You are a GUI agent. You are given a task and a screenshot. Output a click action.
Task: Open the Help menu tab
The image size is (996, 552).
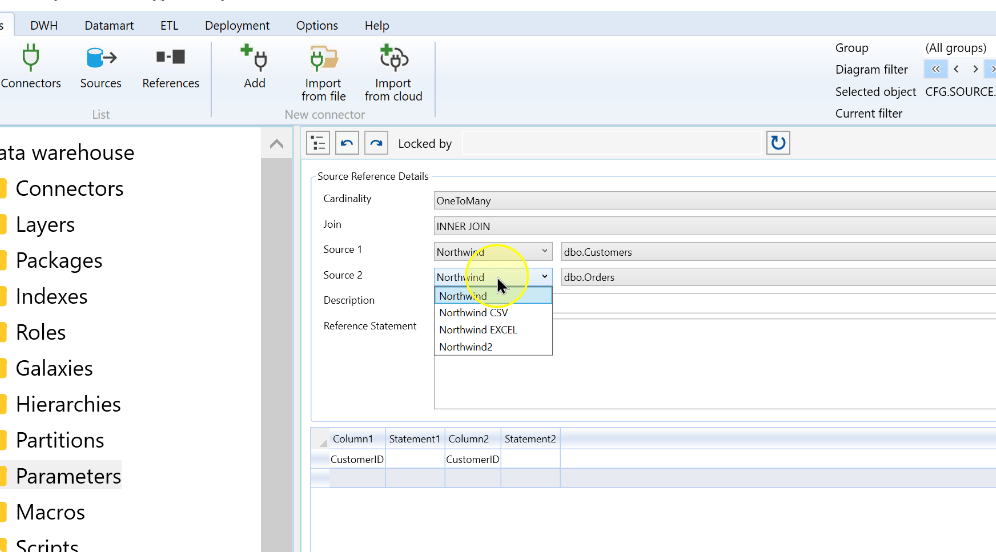[377, 25]
